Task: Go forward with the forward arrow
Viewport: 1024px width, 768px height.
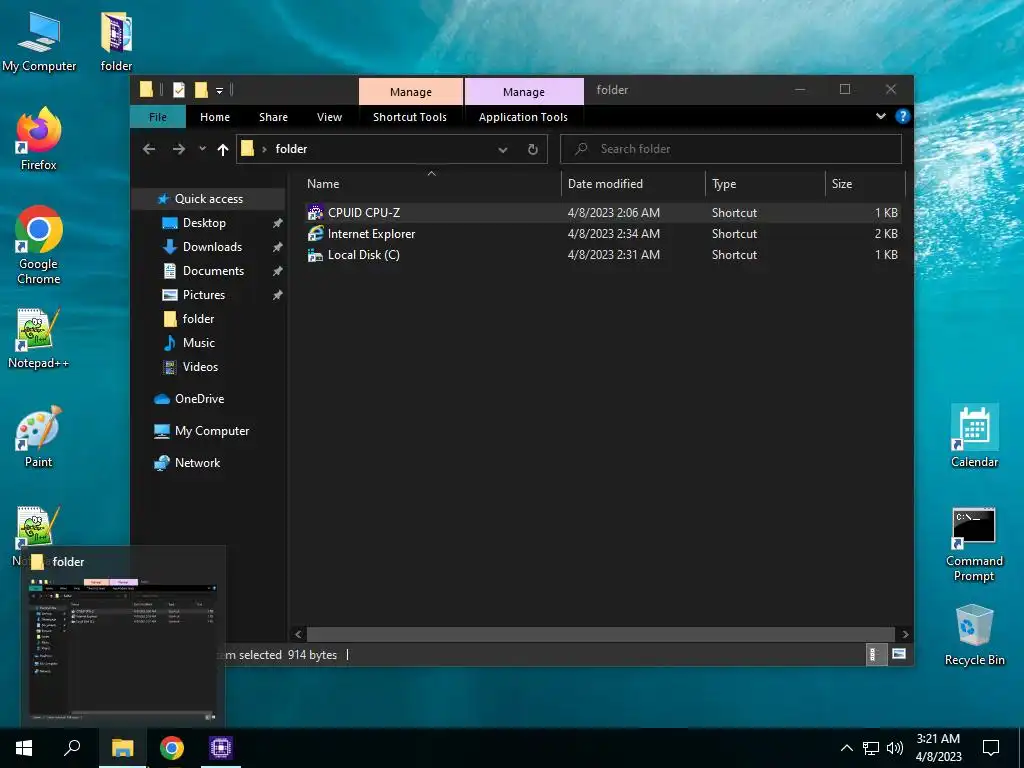Action: pyautogui.click(x=178, y=149)
